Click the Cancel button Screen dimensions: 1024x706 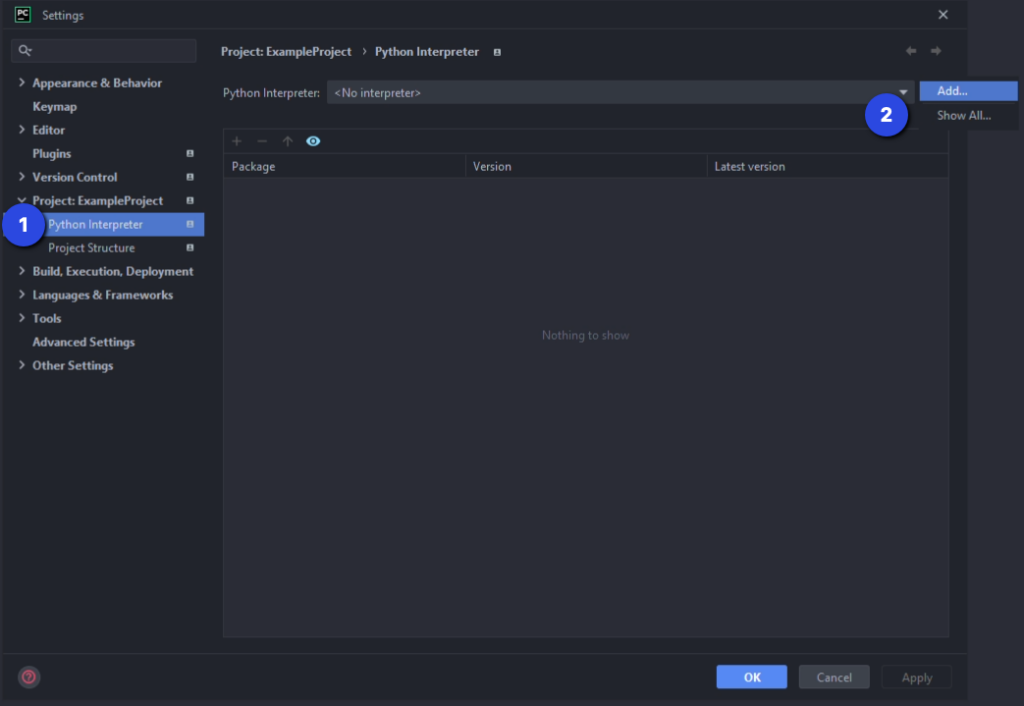point(834,677)
